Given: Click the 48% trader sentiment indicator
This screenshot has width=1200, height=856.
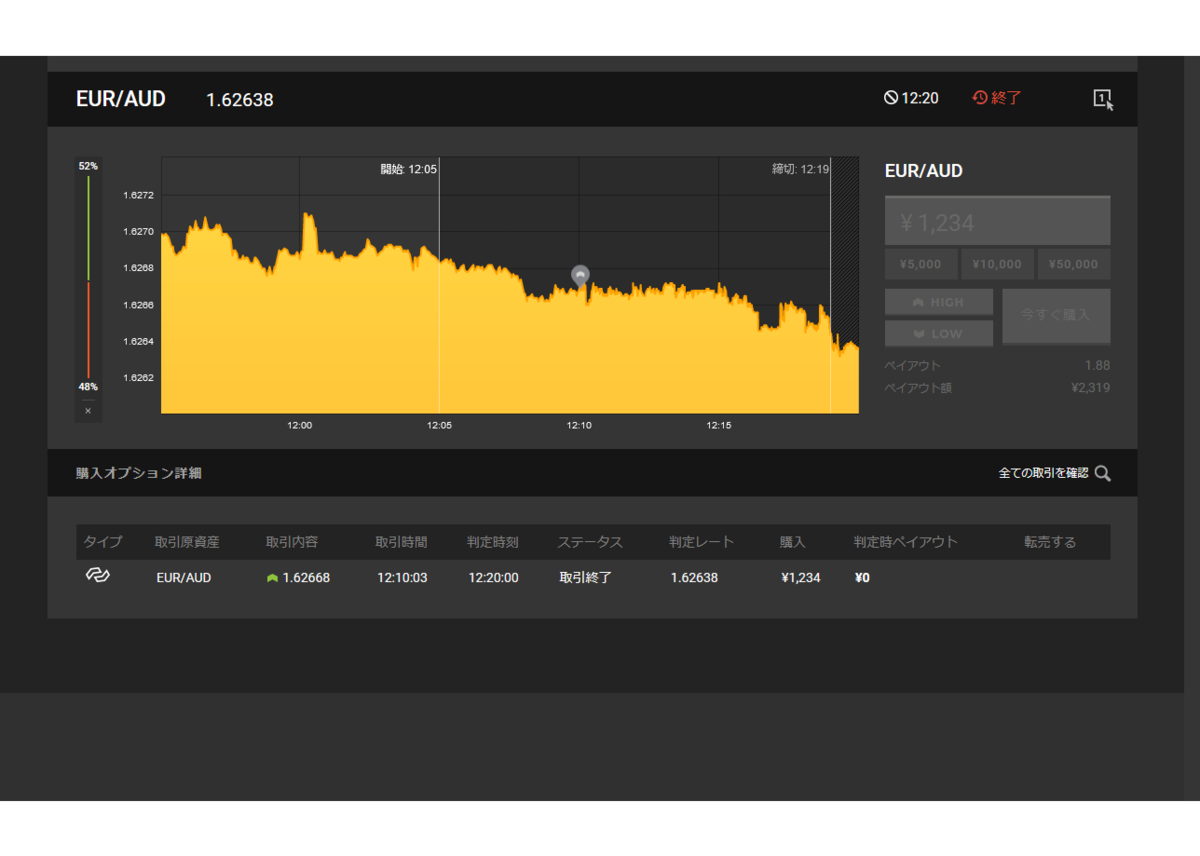Looking at the screenshot, I should (x=88, y=387).
